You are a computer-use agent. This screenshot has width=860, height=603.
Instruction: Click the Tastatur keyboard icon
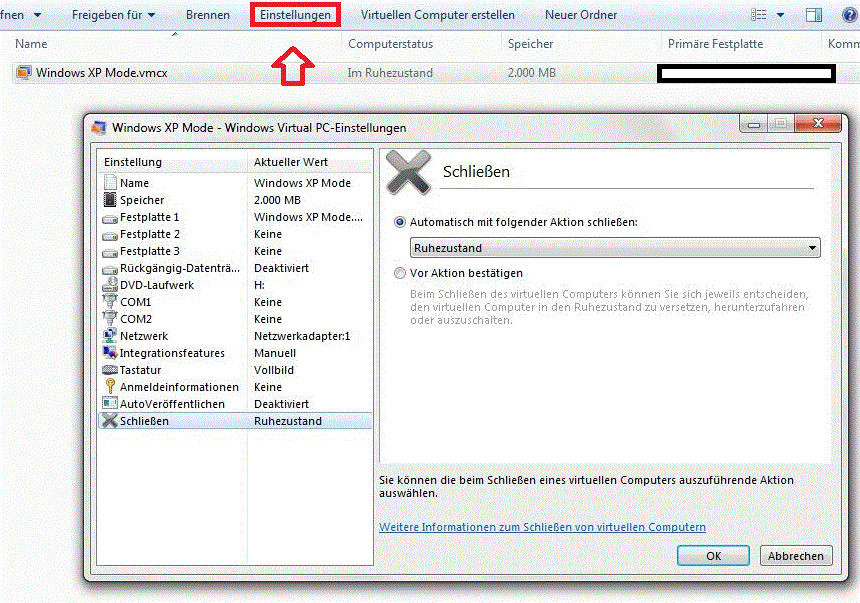(110, 370)
